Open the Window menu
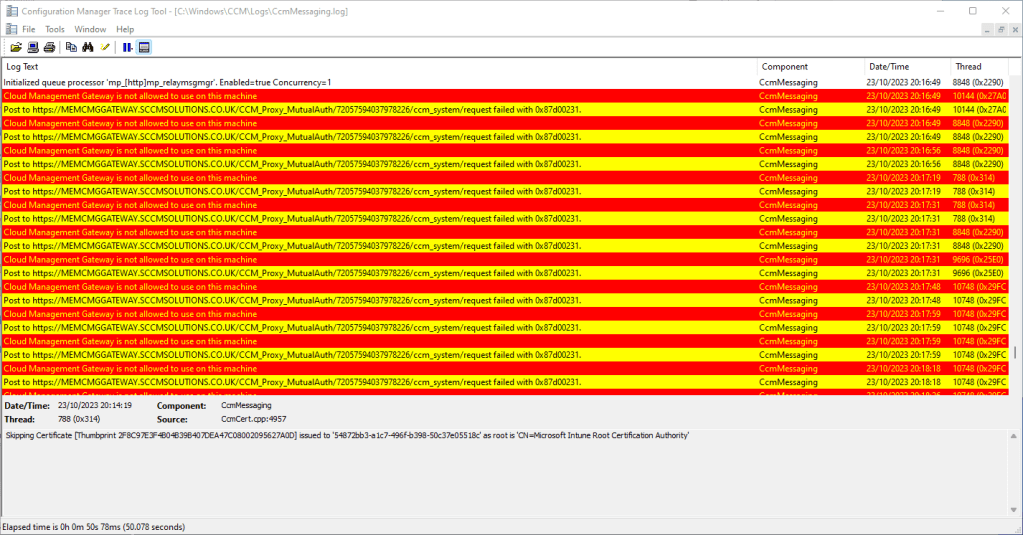 (x=90, y=29)
